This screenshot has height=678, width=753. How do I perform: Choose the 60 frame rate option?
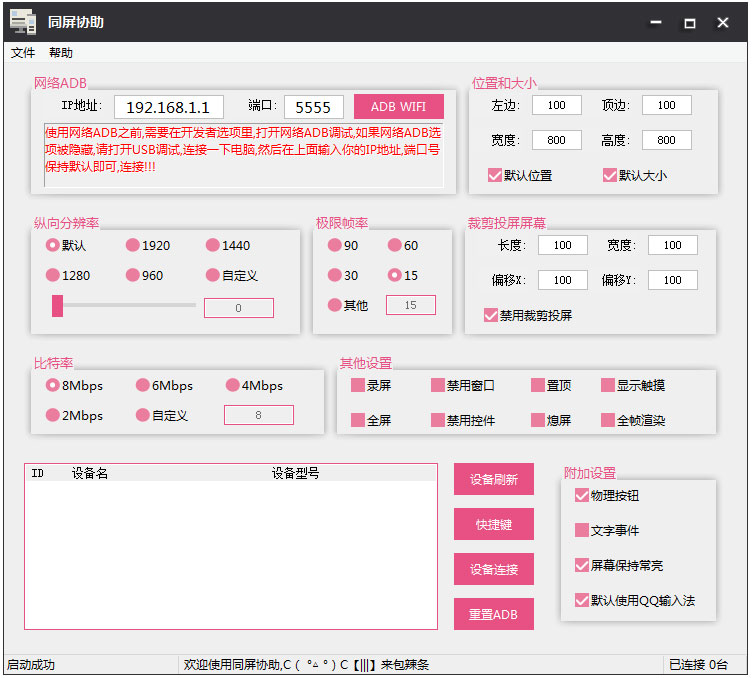pos(395,245)
